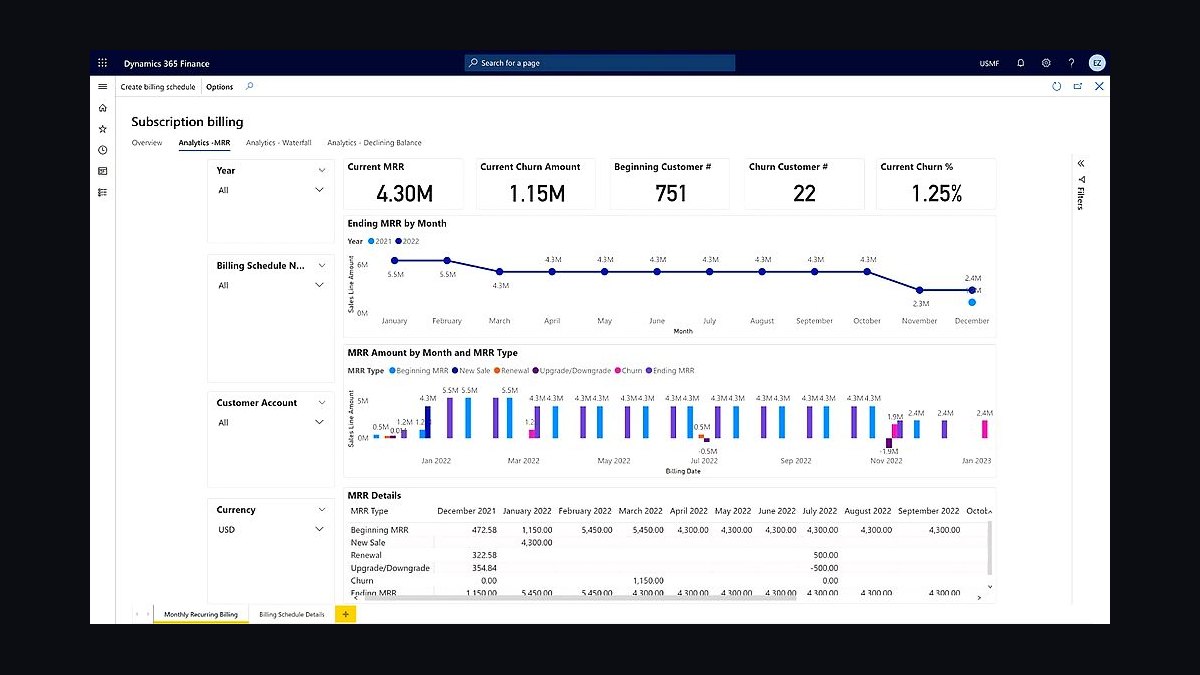
Task: Click the Search for a page field
Action: pos(600,63)
